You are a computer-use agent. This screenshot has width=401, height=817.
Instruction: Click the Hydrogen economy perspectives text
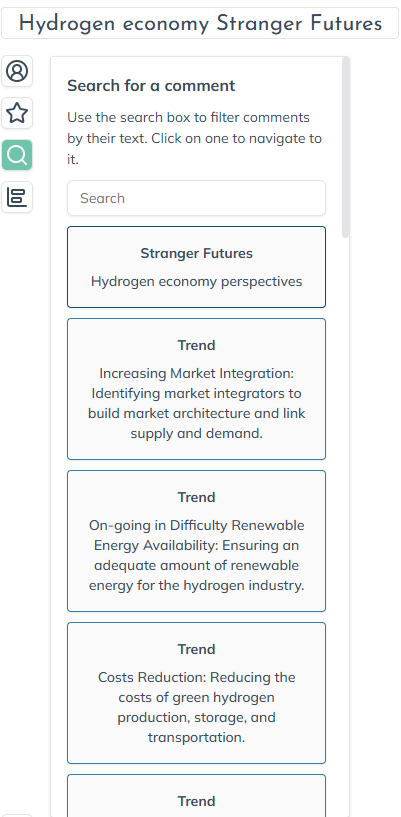pos(196,281)
